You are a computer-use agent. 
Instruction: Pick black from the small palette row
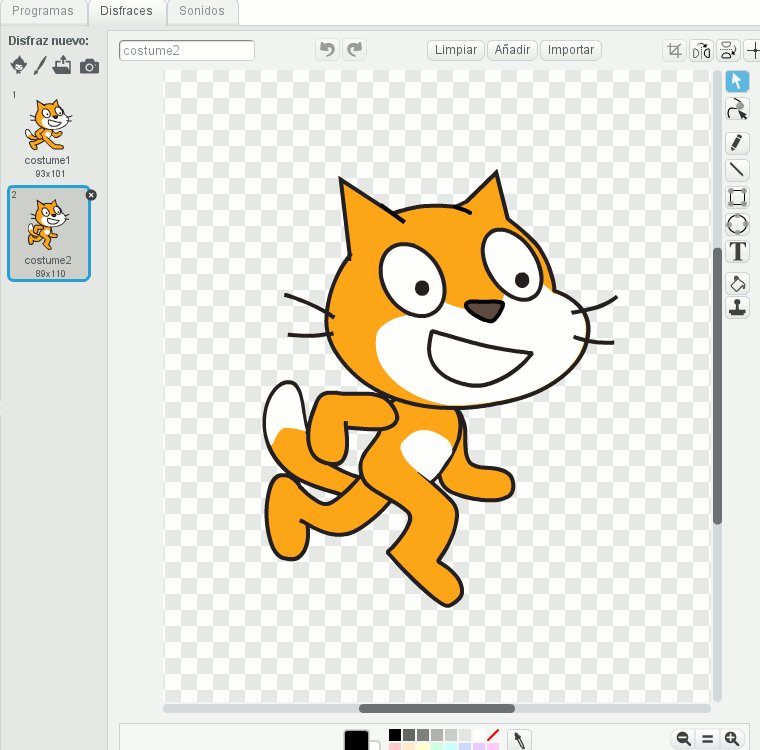[x=395, y=735]
